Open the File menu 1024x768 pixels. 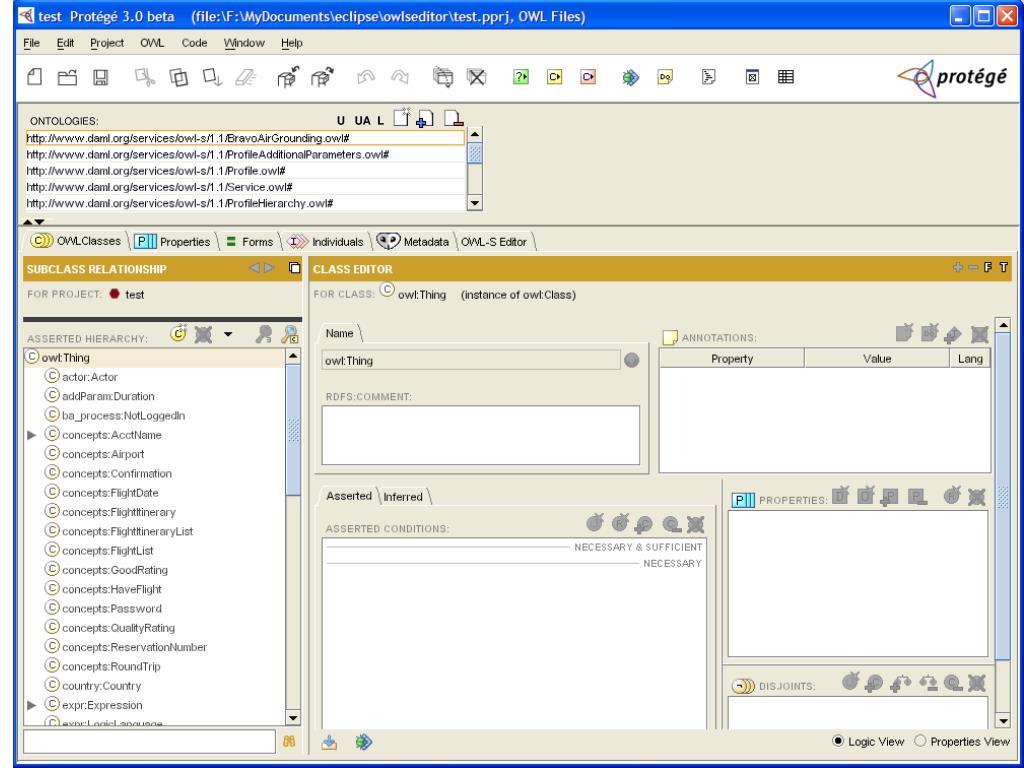tap(31, 43)
